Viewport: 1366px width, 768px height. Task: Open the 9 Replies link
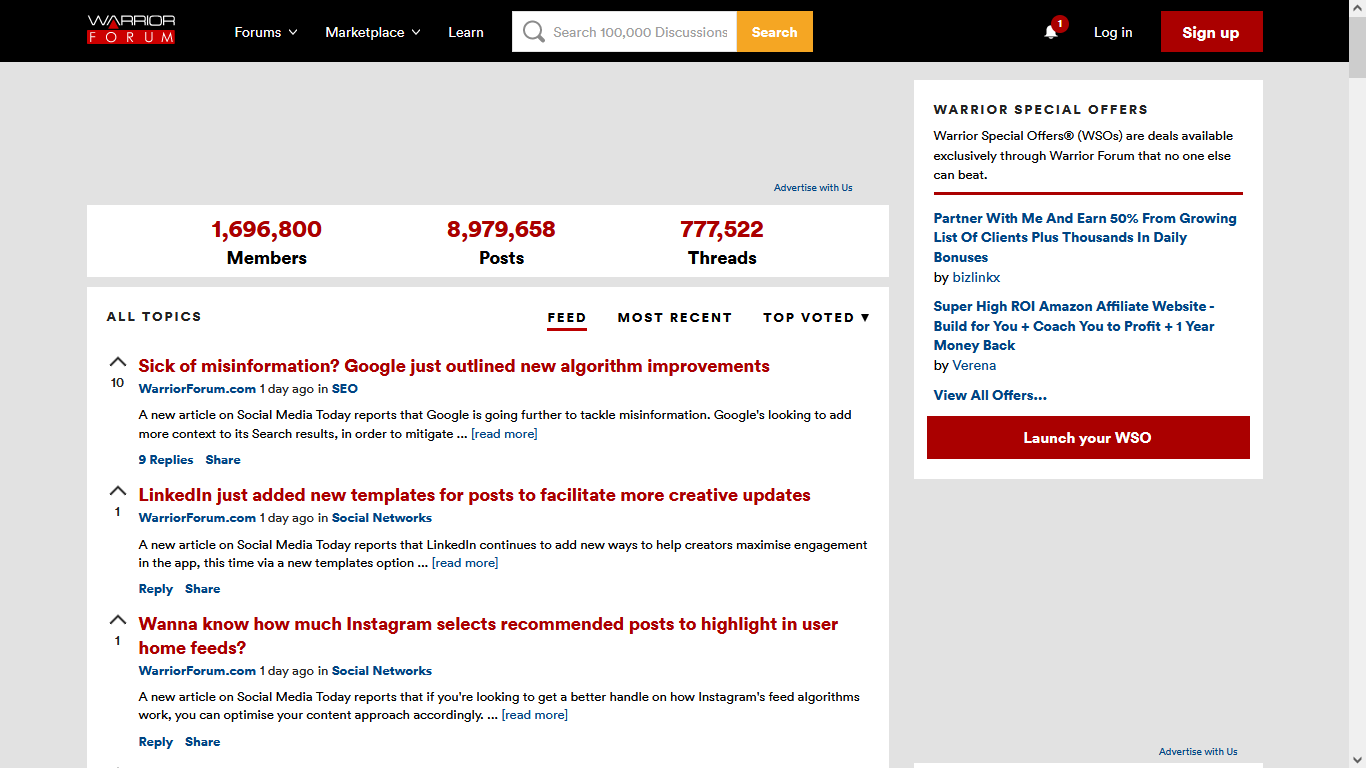coord(166,460)
